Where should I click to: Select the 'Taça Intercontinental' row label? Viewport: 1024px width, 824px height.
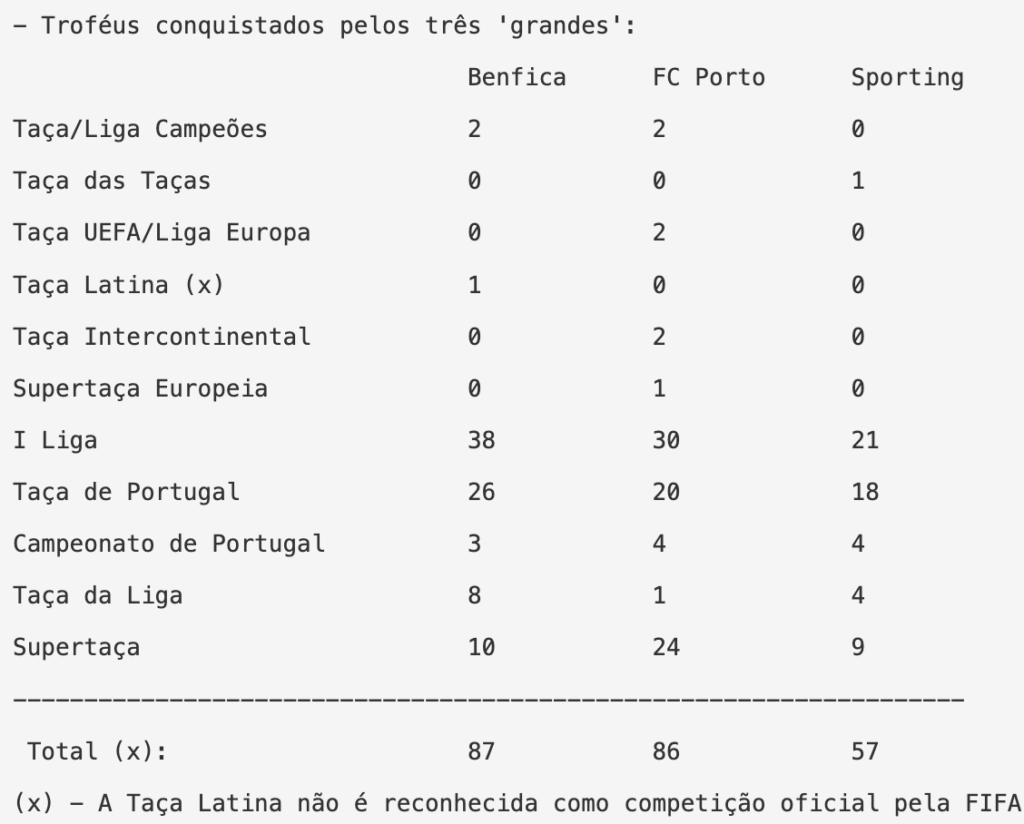click(161, 337)
